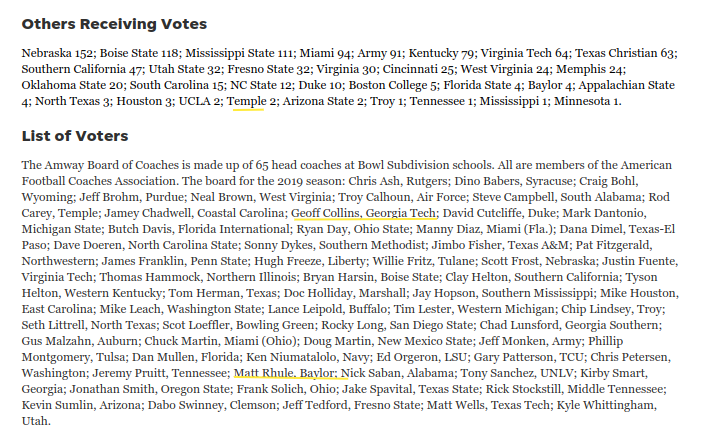The height and width of the screenshot is (428, 706).
Task: Click Ryan Day, Ohio State entry
Action: (336, 229)
